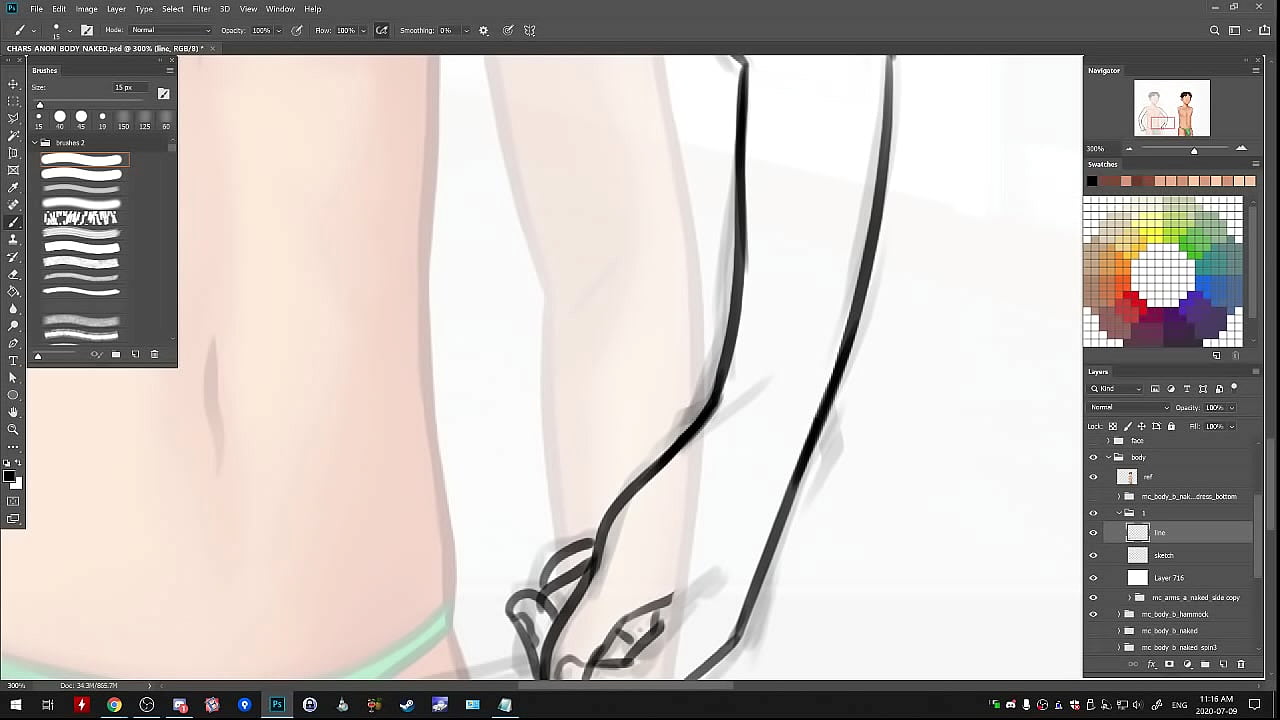Select the Zoom tool in toolbar

(x=13, y=429)
